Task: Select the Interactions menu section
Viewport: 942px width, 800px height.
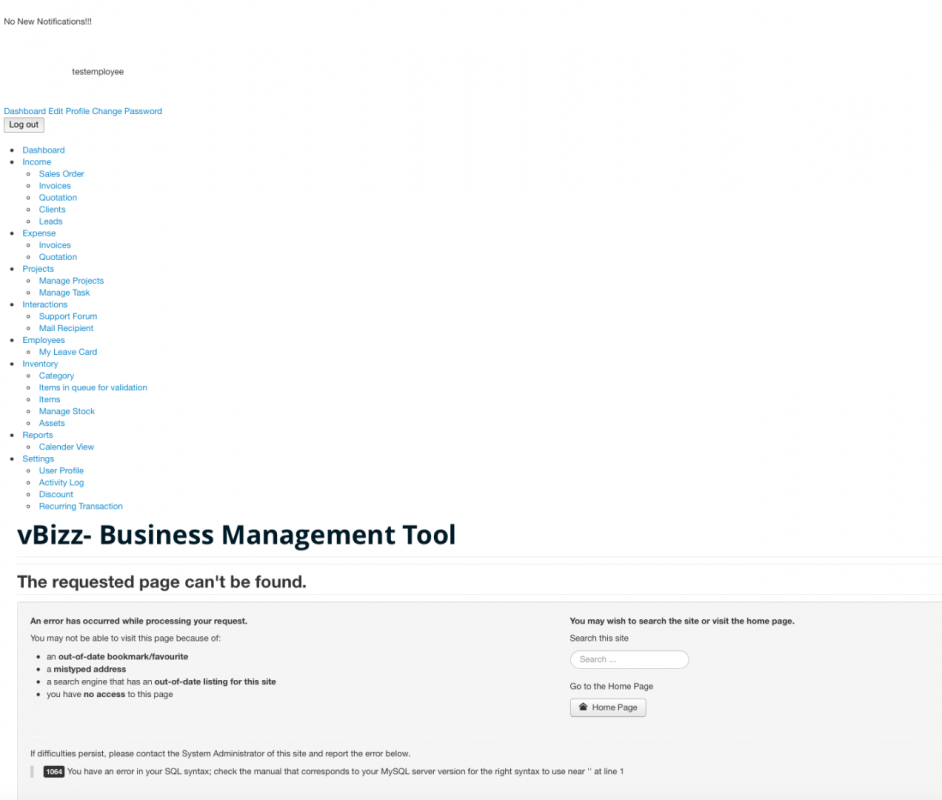Action: tap(45, 305)
